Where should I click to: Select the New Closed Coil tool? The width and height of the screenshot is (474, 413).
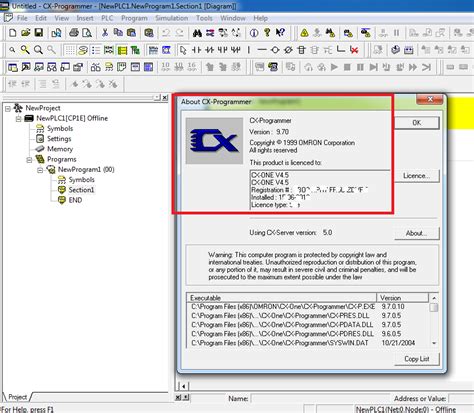coord(288,50)
